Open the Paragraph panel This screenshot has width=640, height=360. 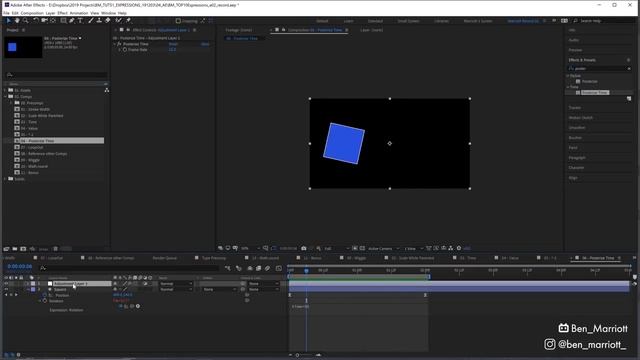(577, 158)
